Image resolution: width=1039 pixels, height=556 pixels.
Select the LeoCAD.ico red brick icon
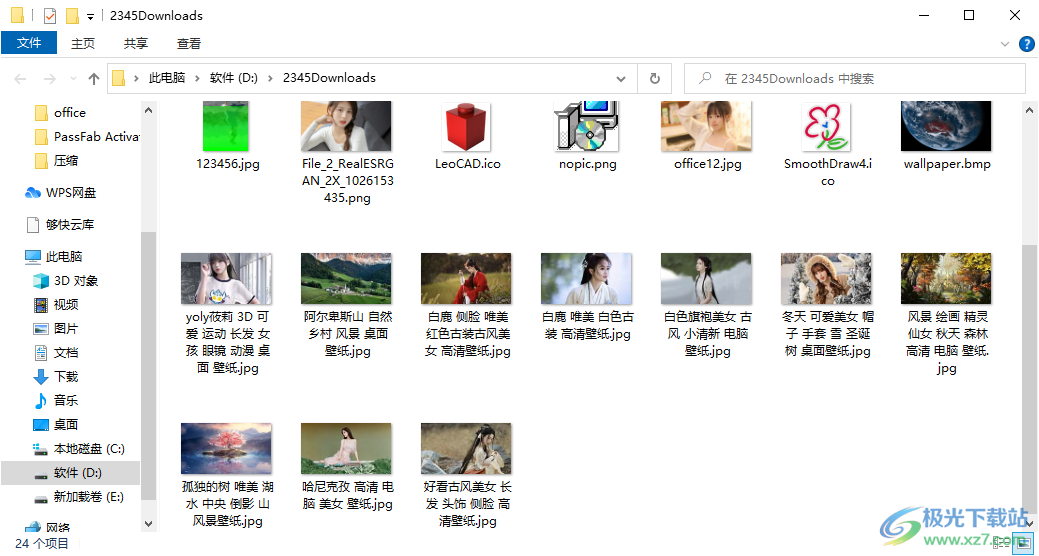pyautogui.click(x=466, y=126)
